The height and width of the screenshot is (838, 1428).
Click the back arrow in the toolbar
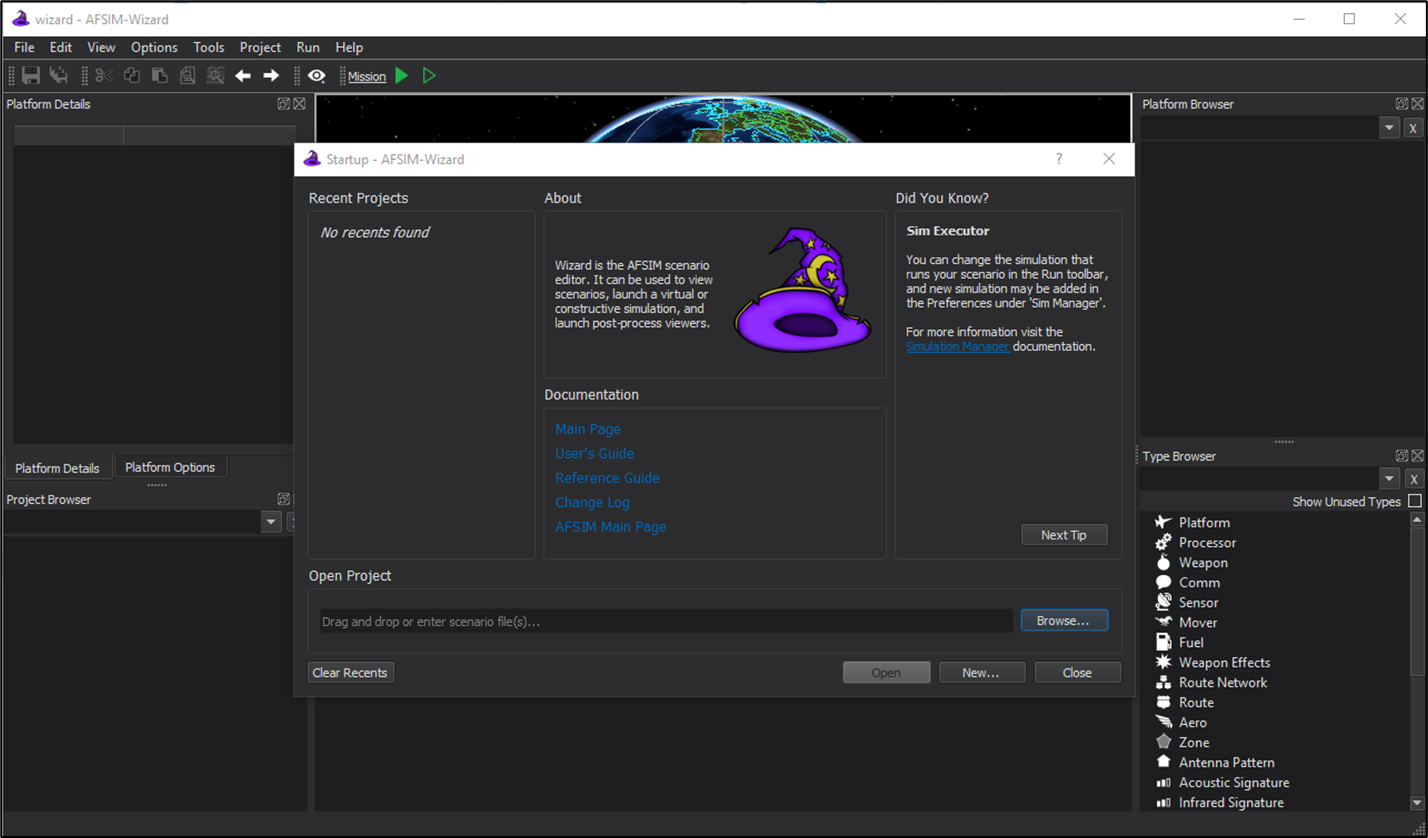click(243, 76)
